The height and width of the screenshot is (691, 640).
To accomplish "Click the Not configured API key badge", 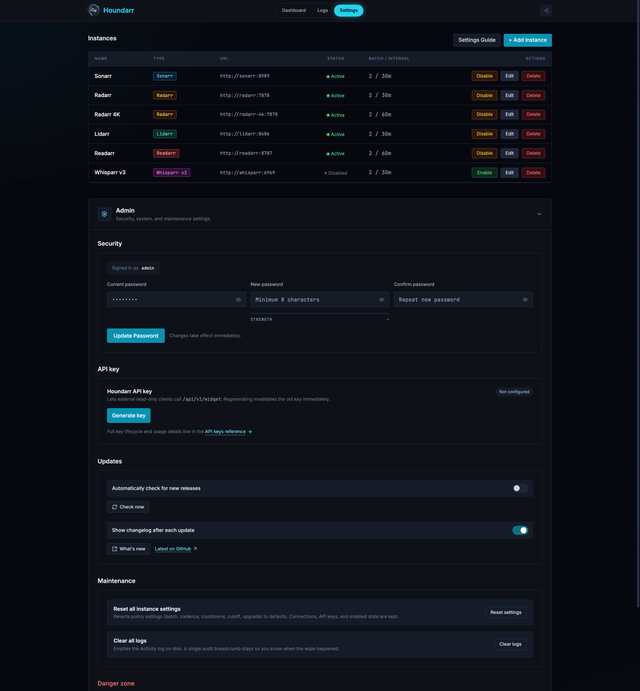I will tap(514, 392).
